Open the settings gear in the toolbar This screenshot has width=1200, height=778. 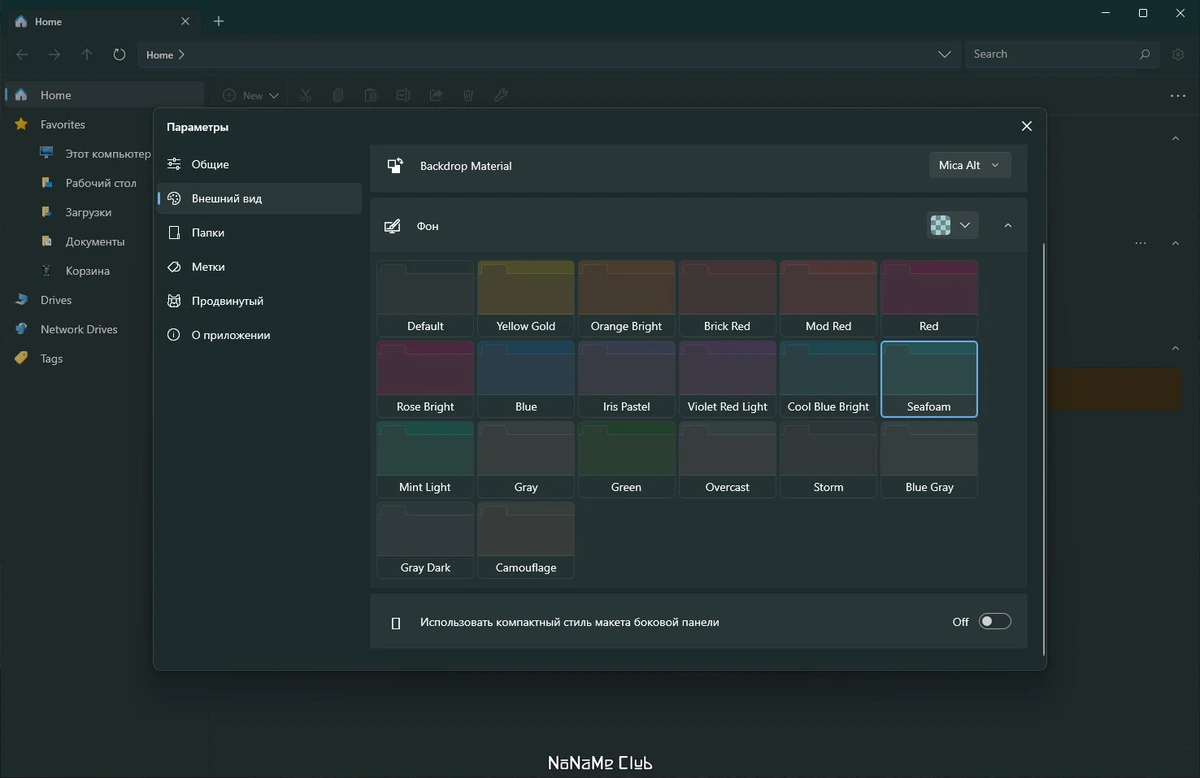coord(1179,54)
